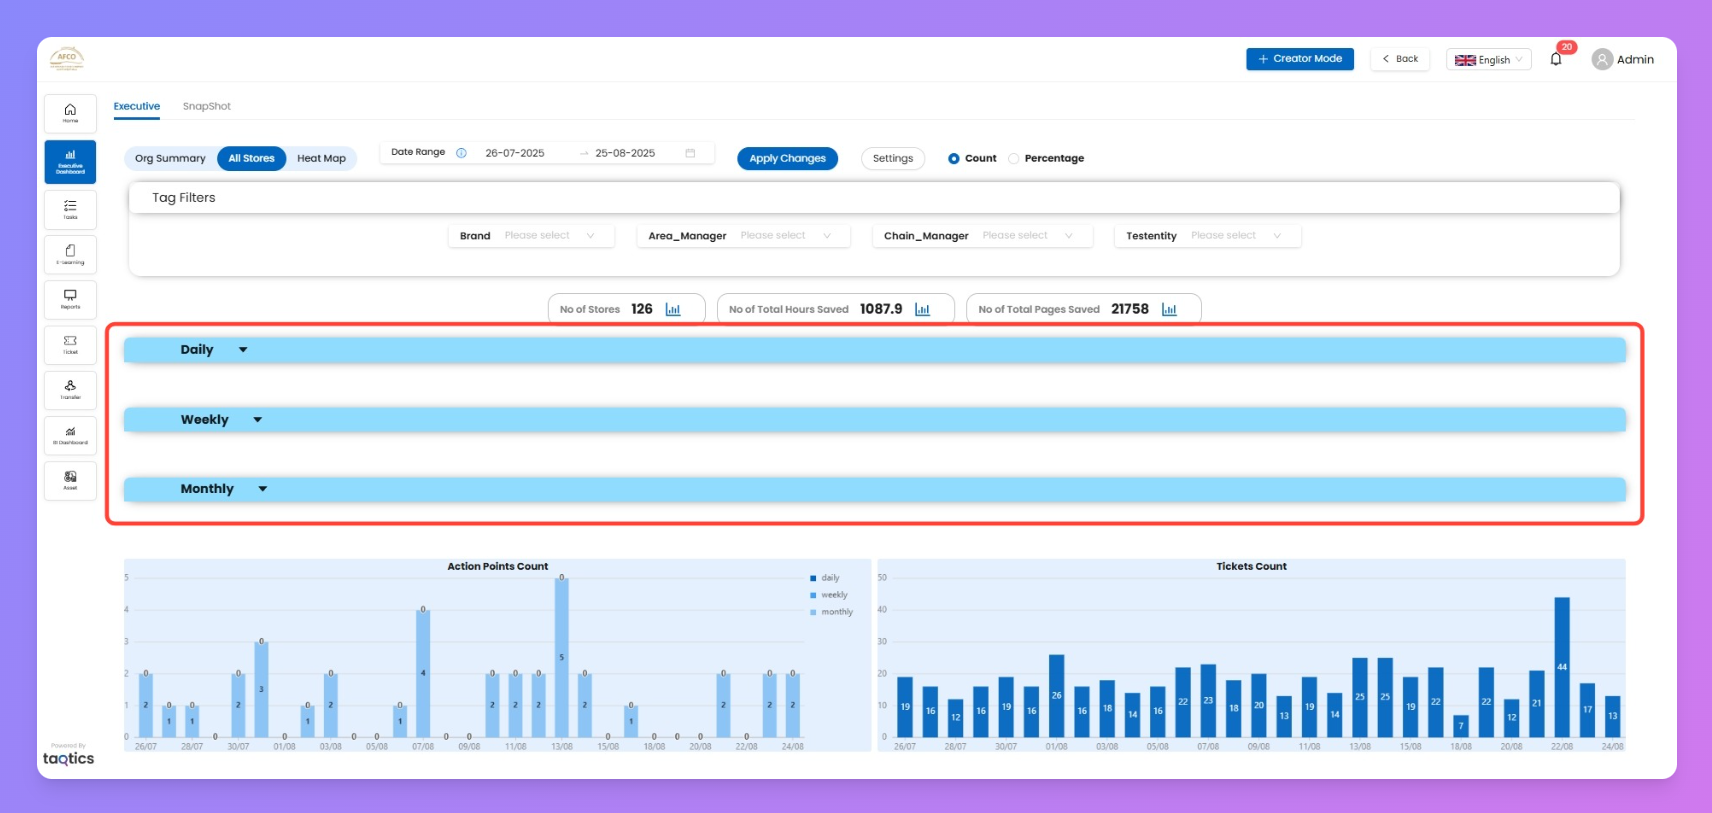
Task: Go to E-learning in the sidebar
Action: point(70,254)
